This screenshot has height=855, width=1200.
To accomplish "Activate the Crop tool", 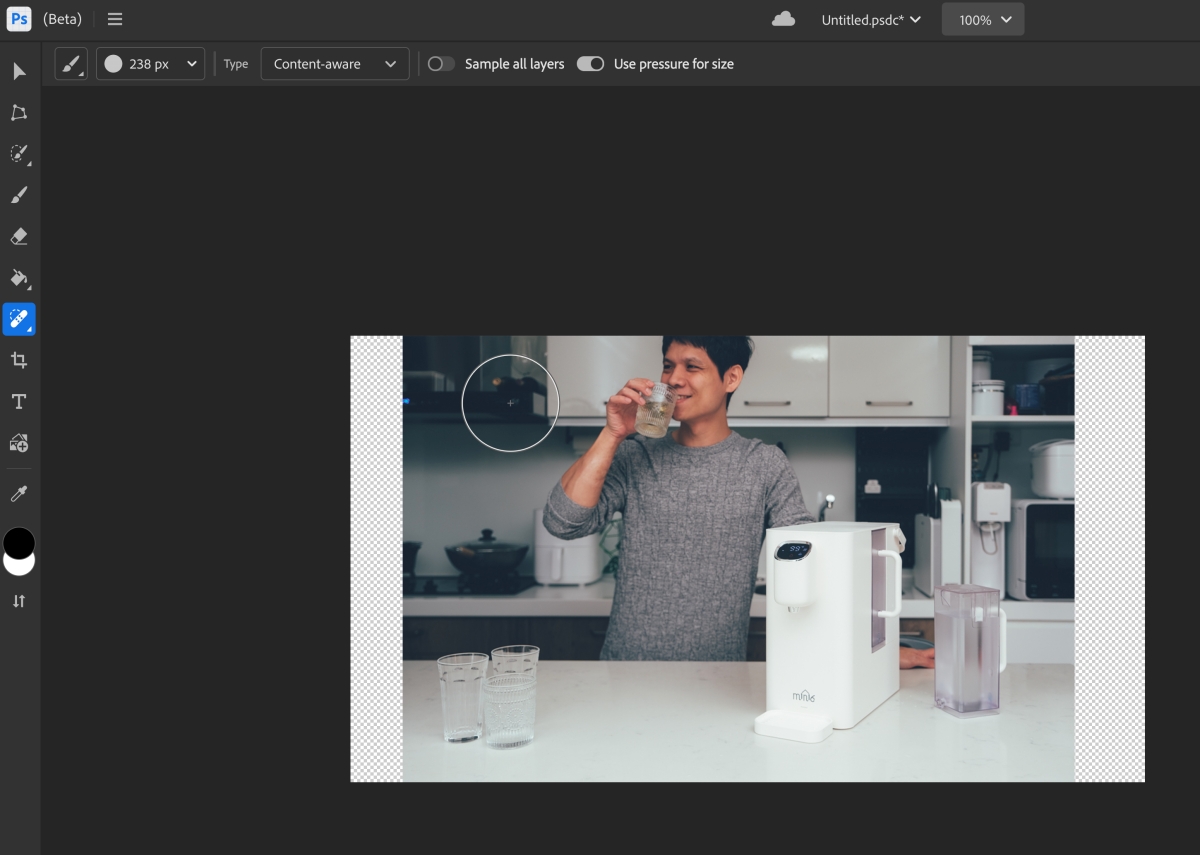I will click(x=19, y=360).
